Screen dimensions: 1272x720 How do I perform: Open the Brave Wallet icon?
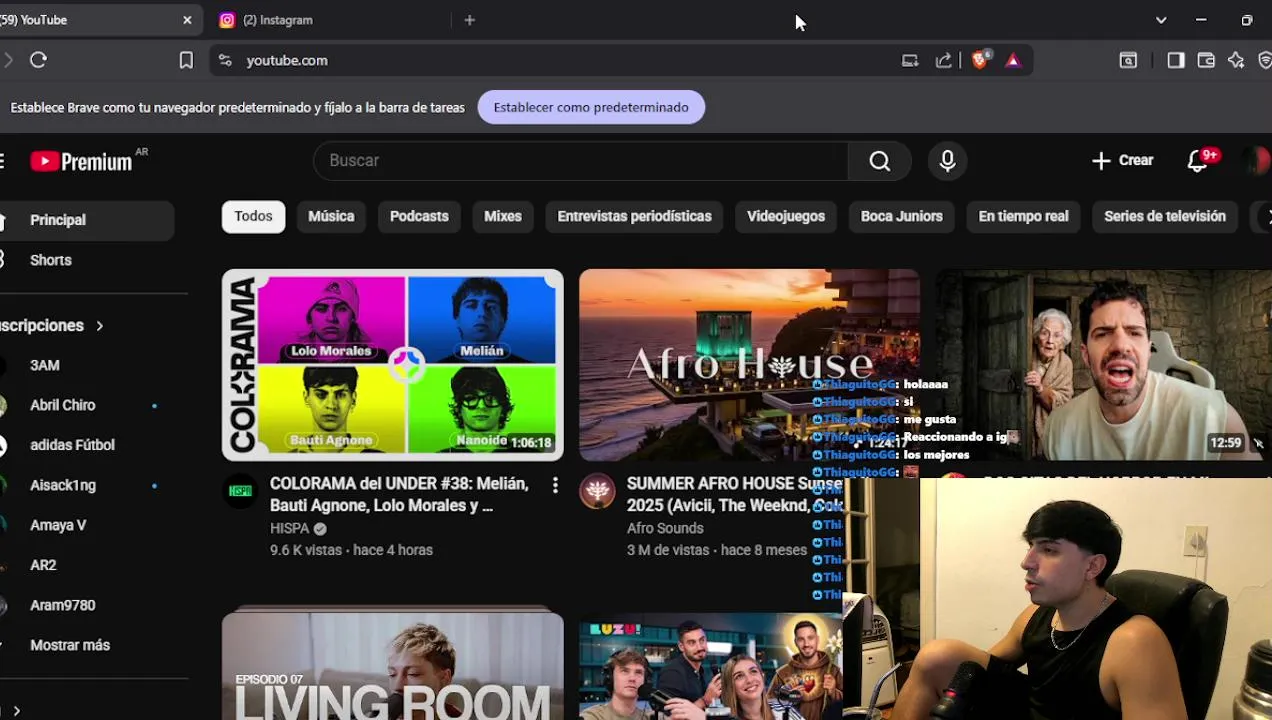1206,60
